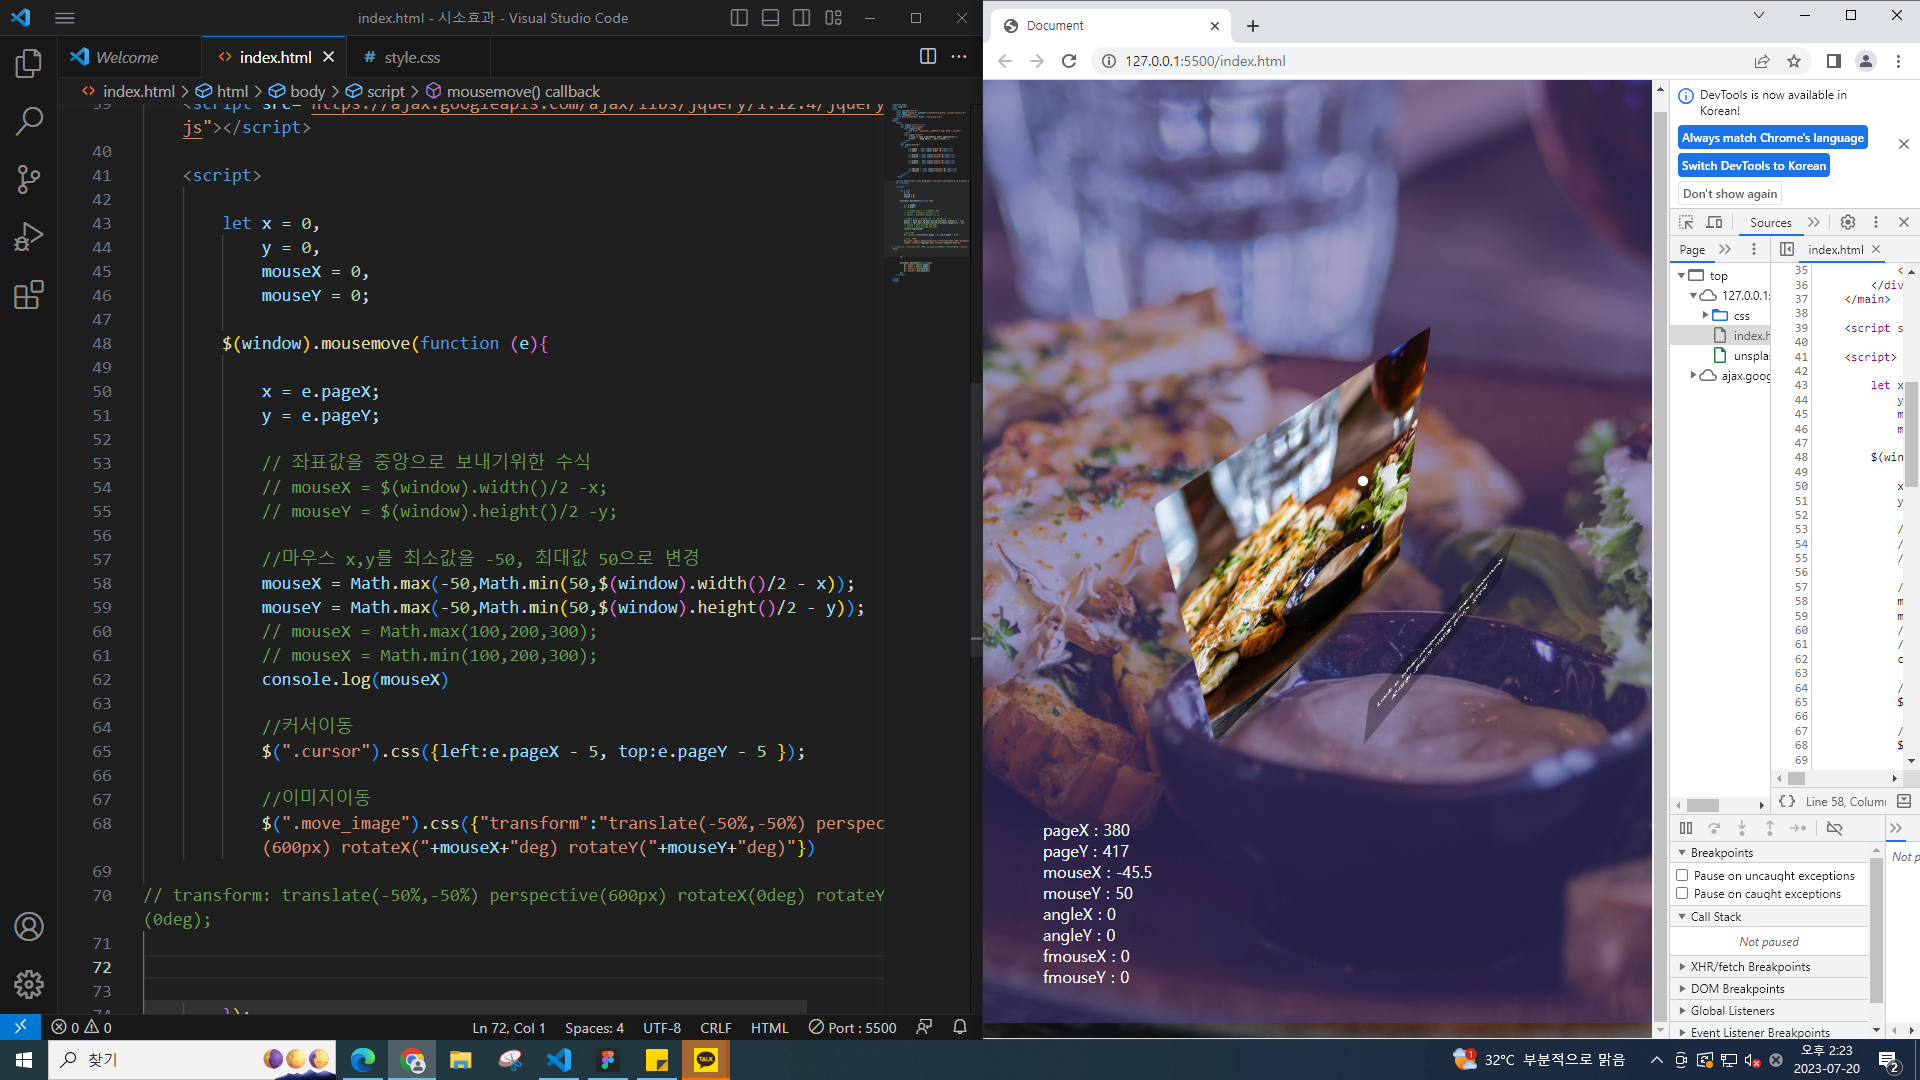
Task: Open the Search view in activity bar
Action: [x=28, y=122]
